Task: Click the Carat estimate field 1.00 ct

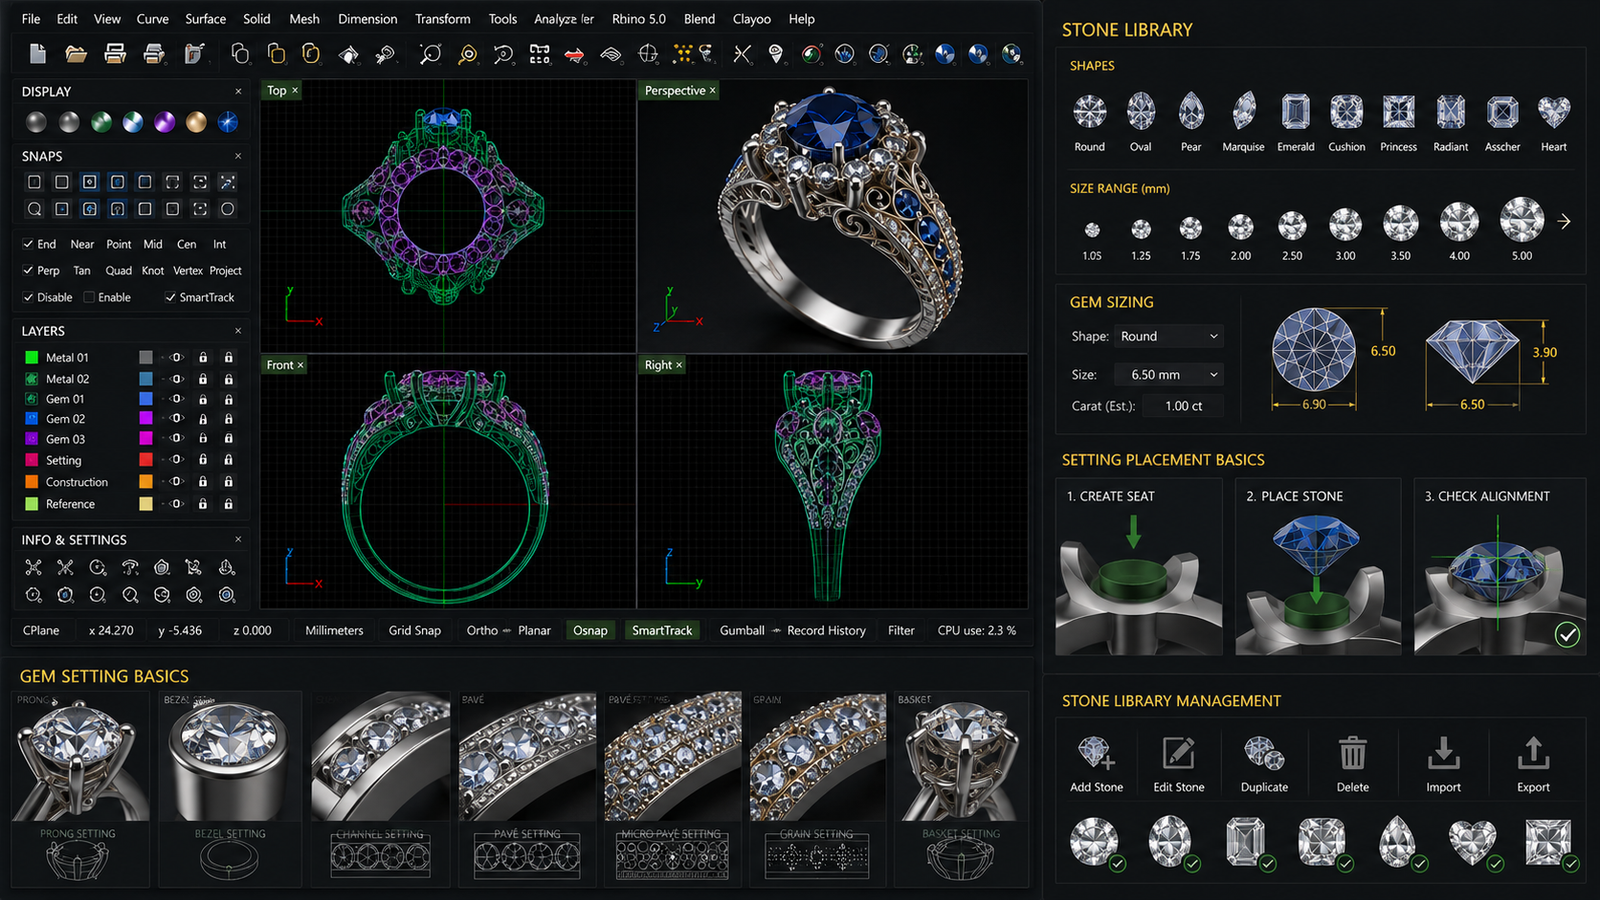Action: click(1183, 406)
